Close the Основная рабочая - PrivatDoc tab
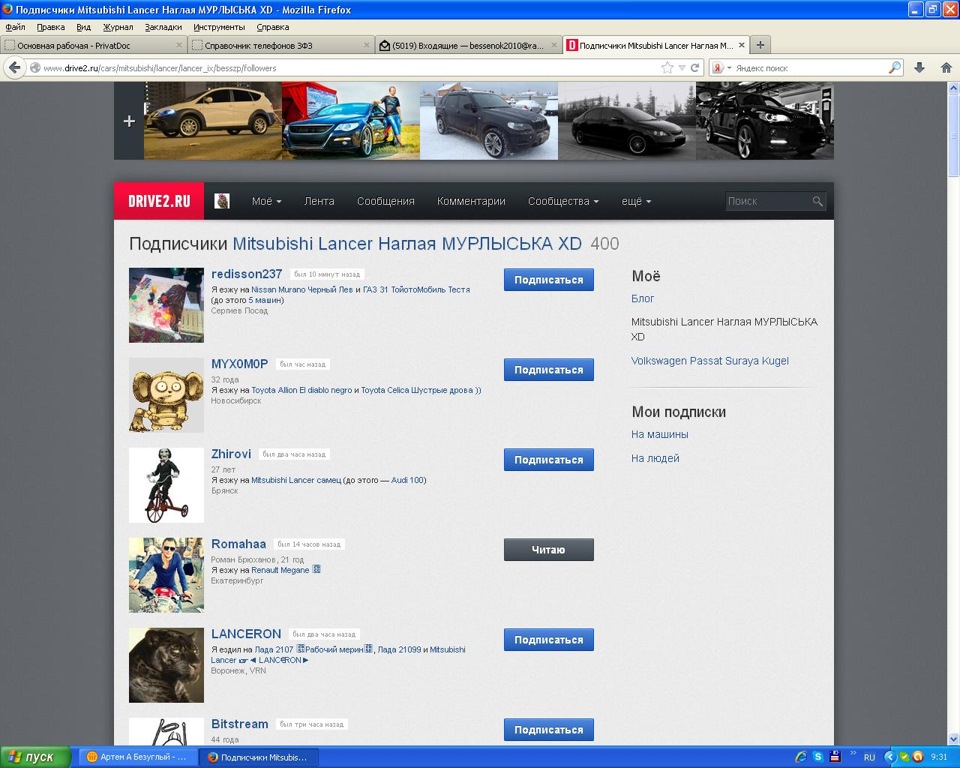This screenshot has height=768, width=960. (179, 45)
